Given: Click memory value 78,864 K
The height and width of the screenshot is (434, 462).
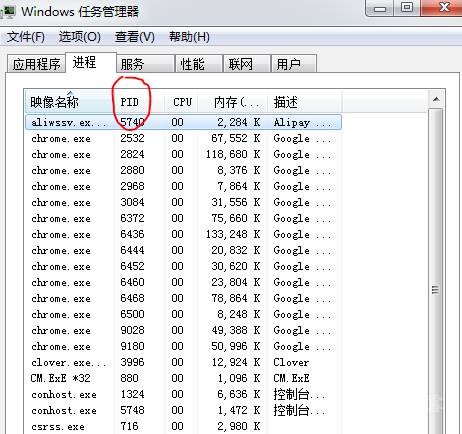Looking at the screenshot, I should click(236, 298).
